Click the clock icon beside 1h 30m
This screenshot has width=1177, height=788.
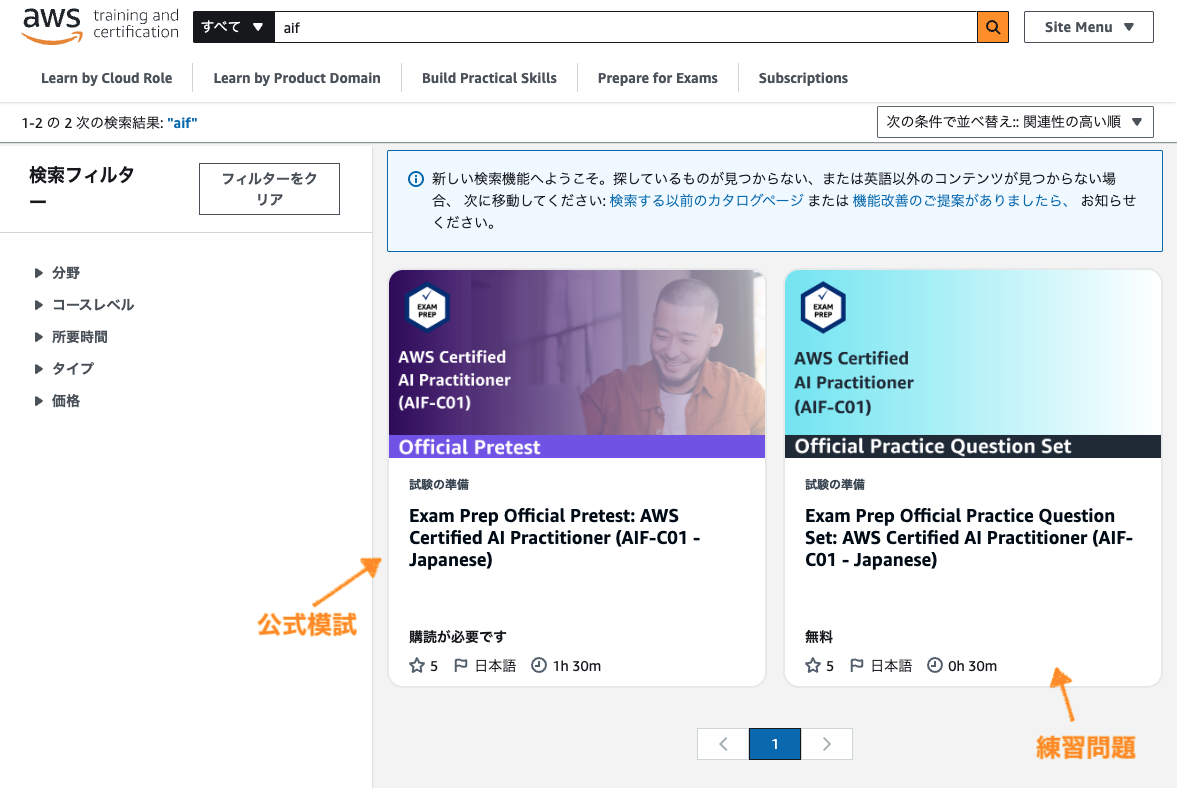click(x=539, y=666)
